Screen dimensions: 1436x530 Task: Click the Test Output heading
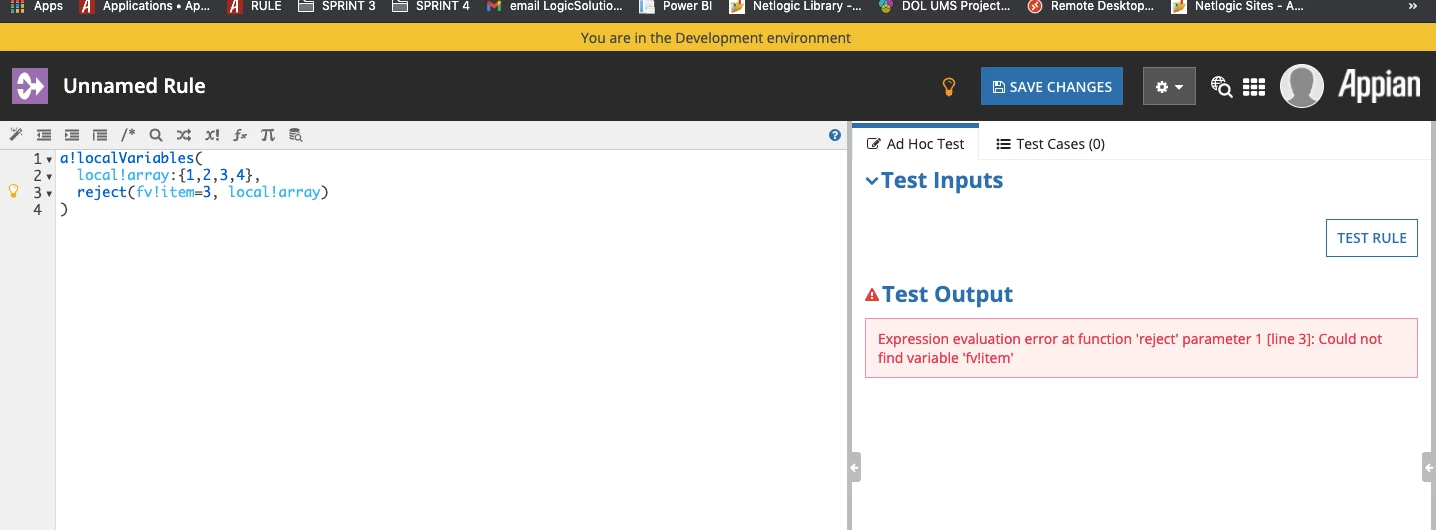point(947,295)
